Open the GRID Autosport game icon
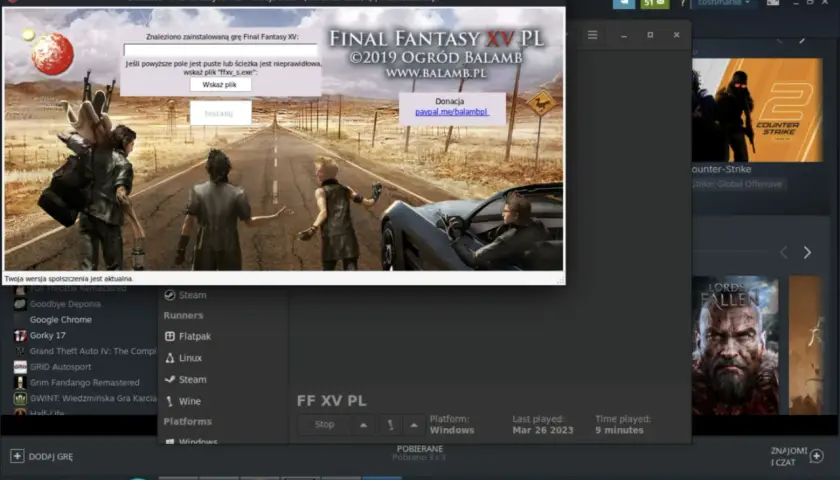The height and width of the screenshot is (480, 840). point(20,367)
